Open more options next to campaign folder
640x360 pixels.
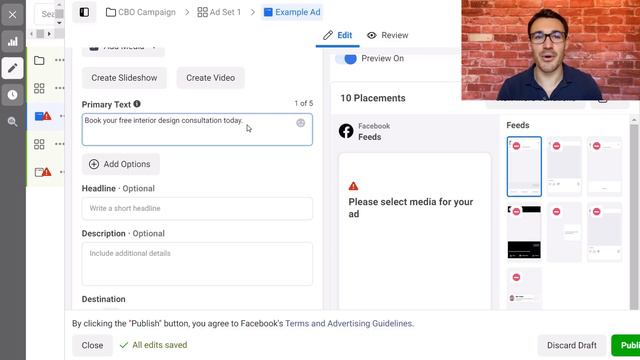point(60,60)
